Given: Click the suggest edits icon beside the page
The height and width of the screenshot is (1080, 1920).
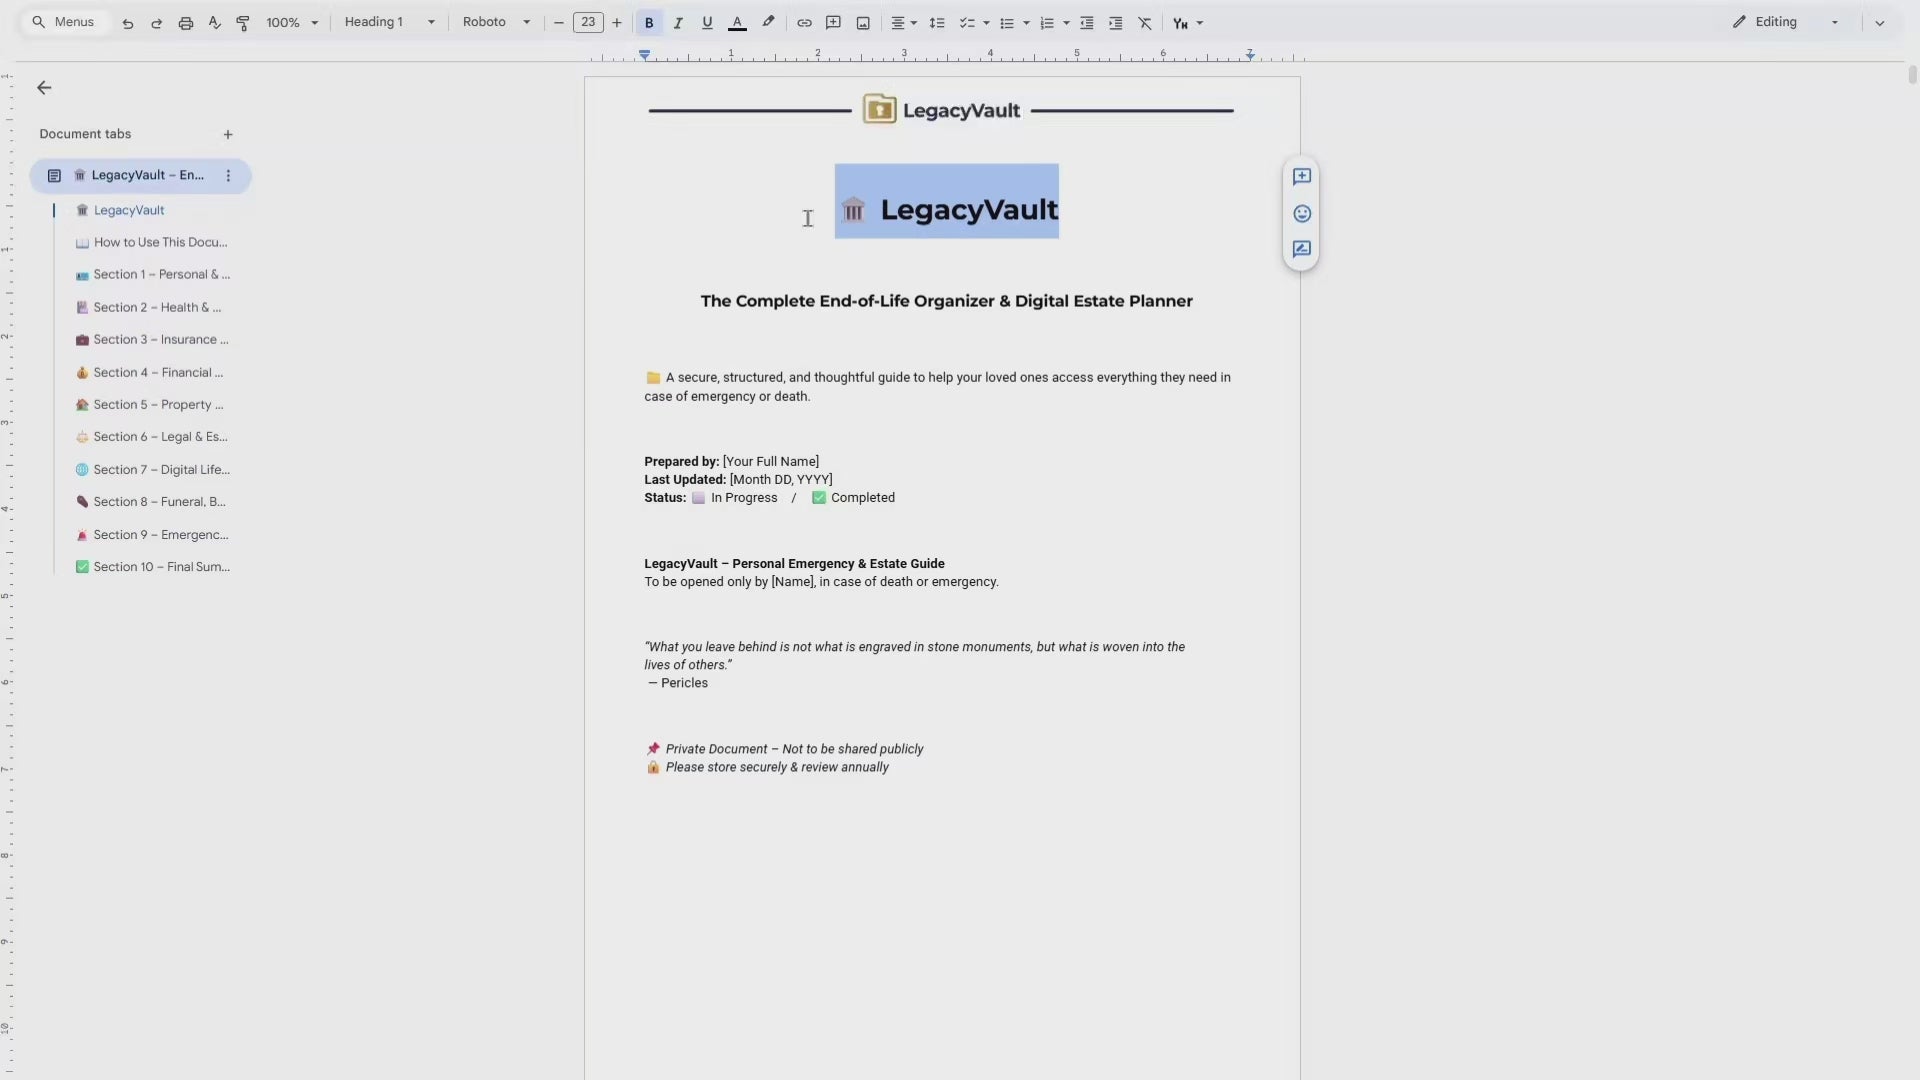Looking at the screenshot, I should coord(1301,250).
